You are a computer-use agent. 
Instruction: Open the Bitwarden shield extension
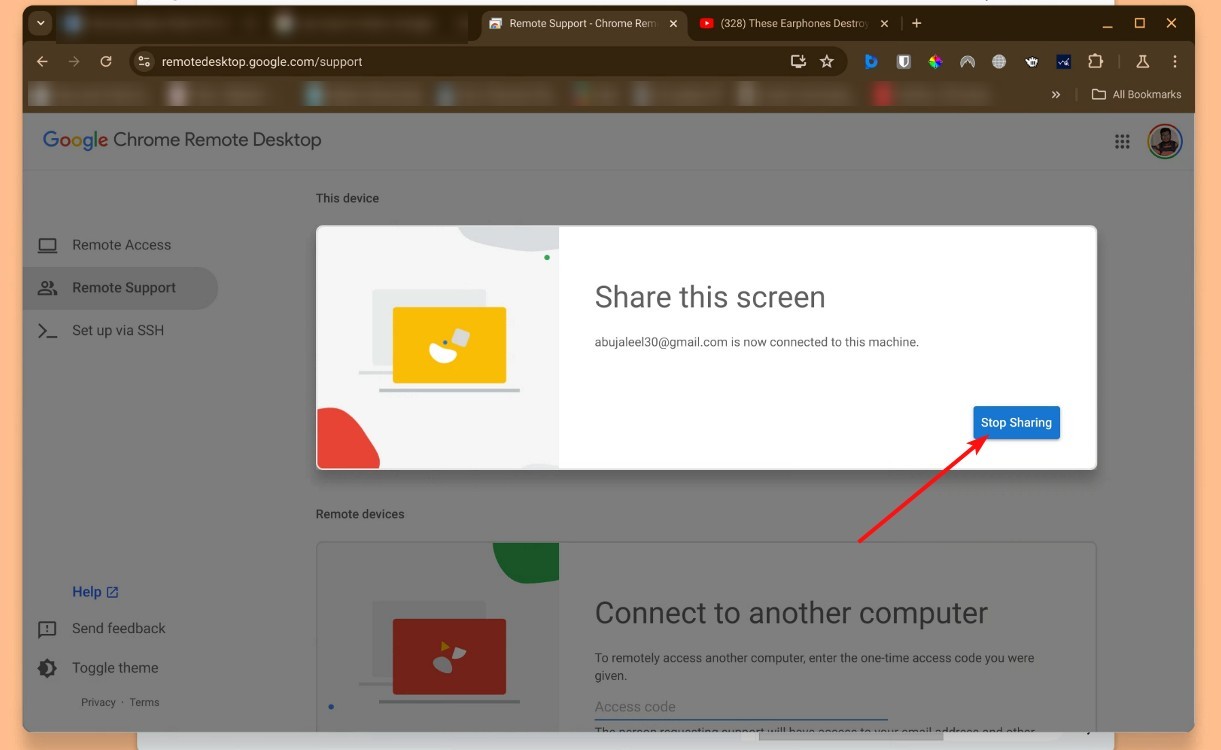(x=903, y=61)
